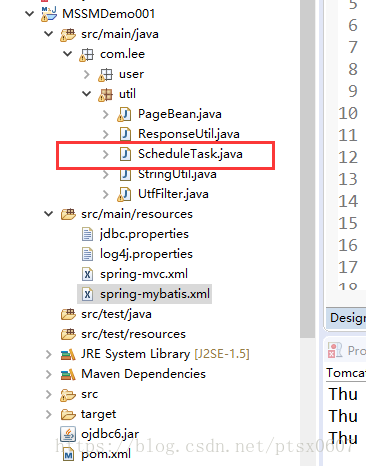Click the src/main/resources folder icon
366x466 pixels.
[68, 214]
